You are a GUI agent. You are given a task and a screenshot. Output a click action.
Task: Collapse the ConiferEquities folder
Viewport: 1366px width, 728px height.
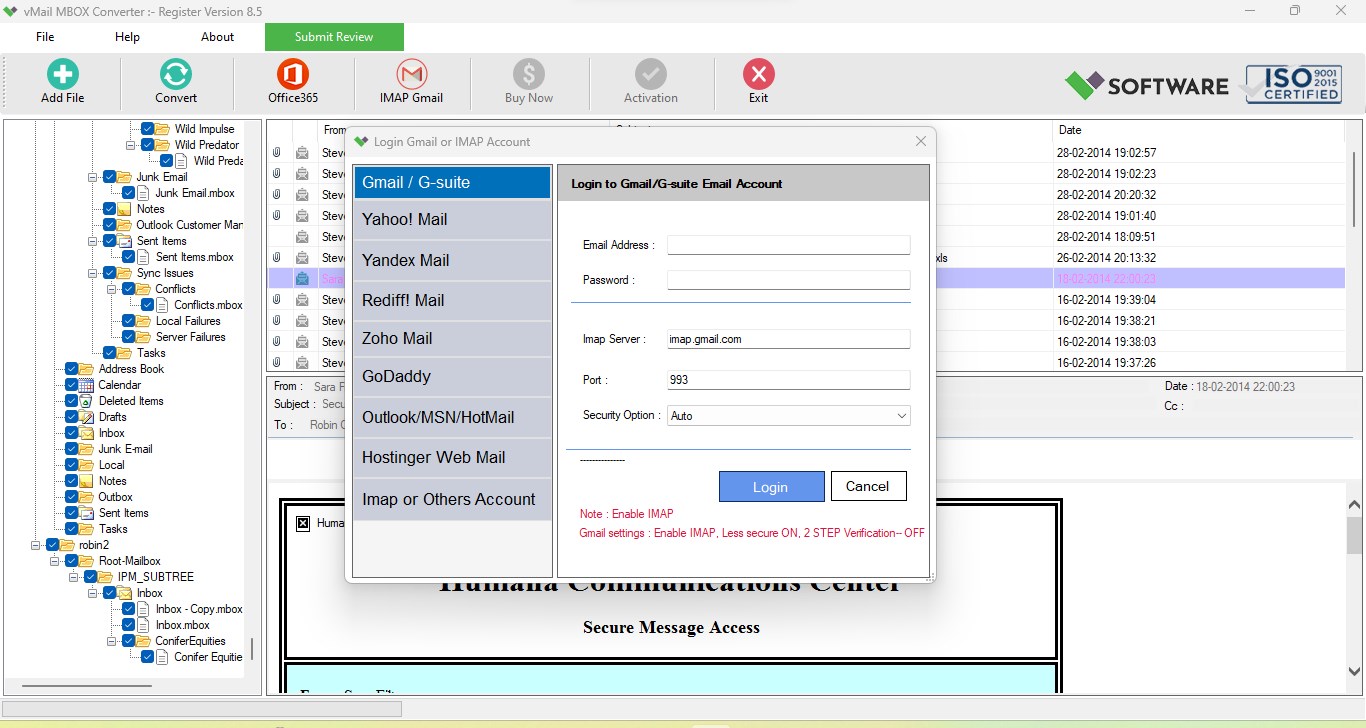(112, 641)
